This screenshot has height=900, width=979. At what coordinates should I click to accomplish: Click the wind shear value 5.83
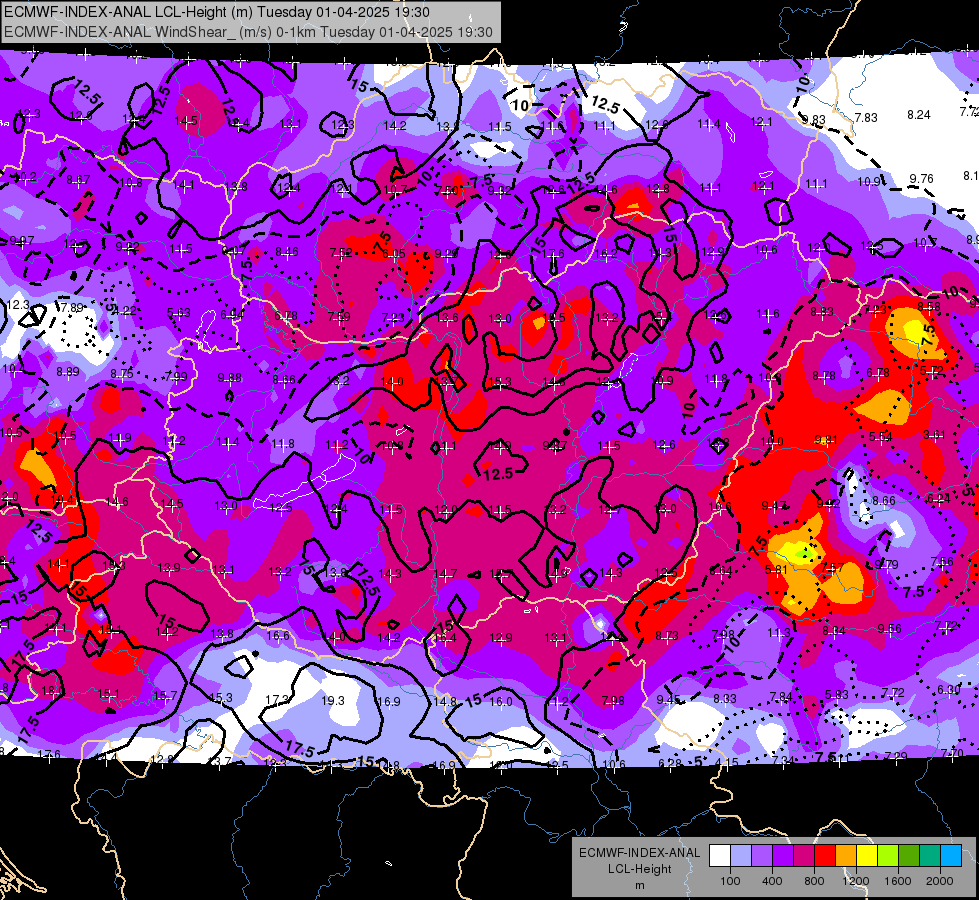pyautogui.click(x=837, y=695)
